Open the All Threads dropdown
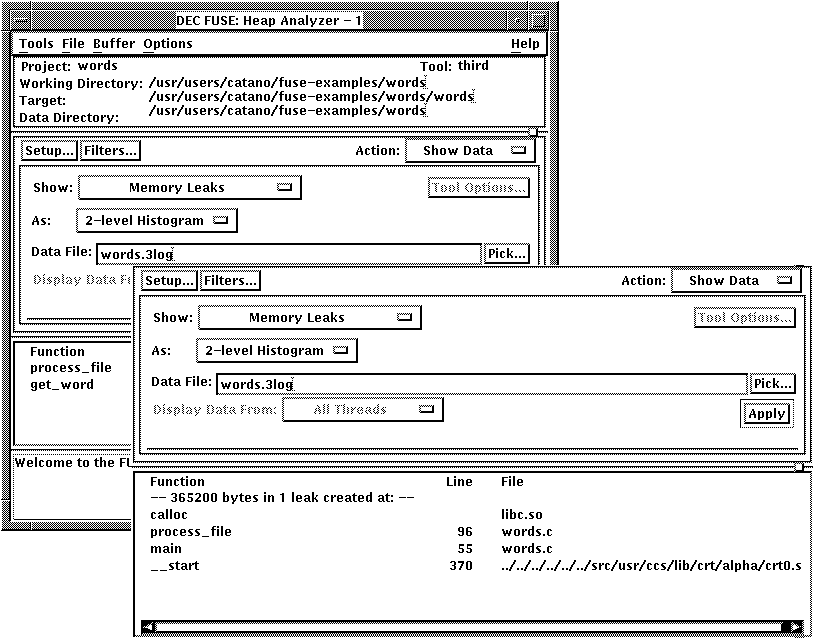This screenshot has width=813, height=638. [362, 410]
